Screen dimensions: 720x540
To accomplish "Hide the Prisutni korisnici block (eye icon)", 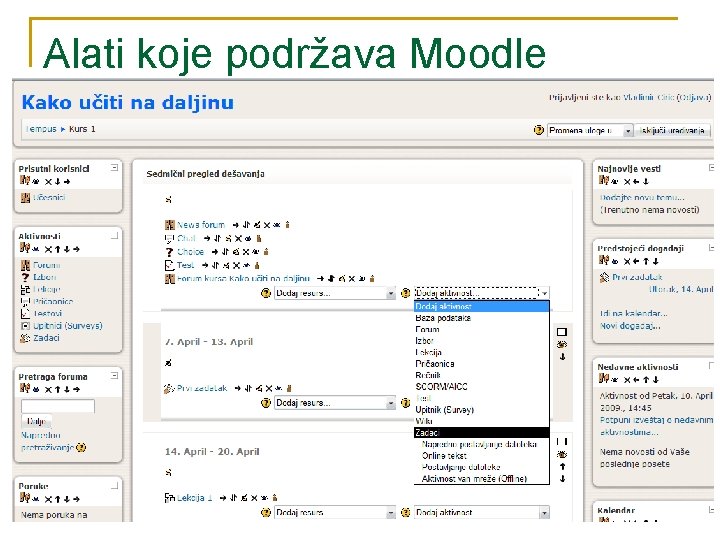I will (36, 182).
